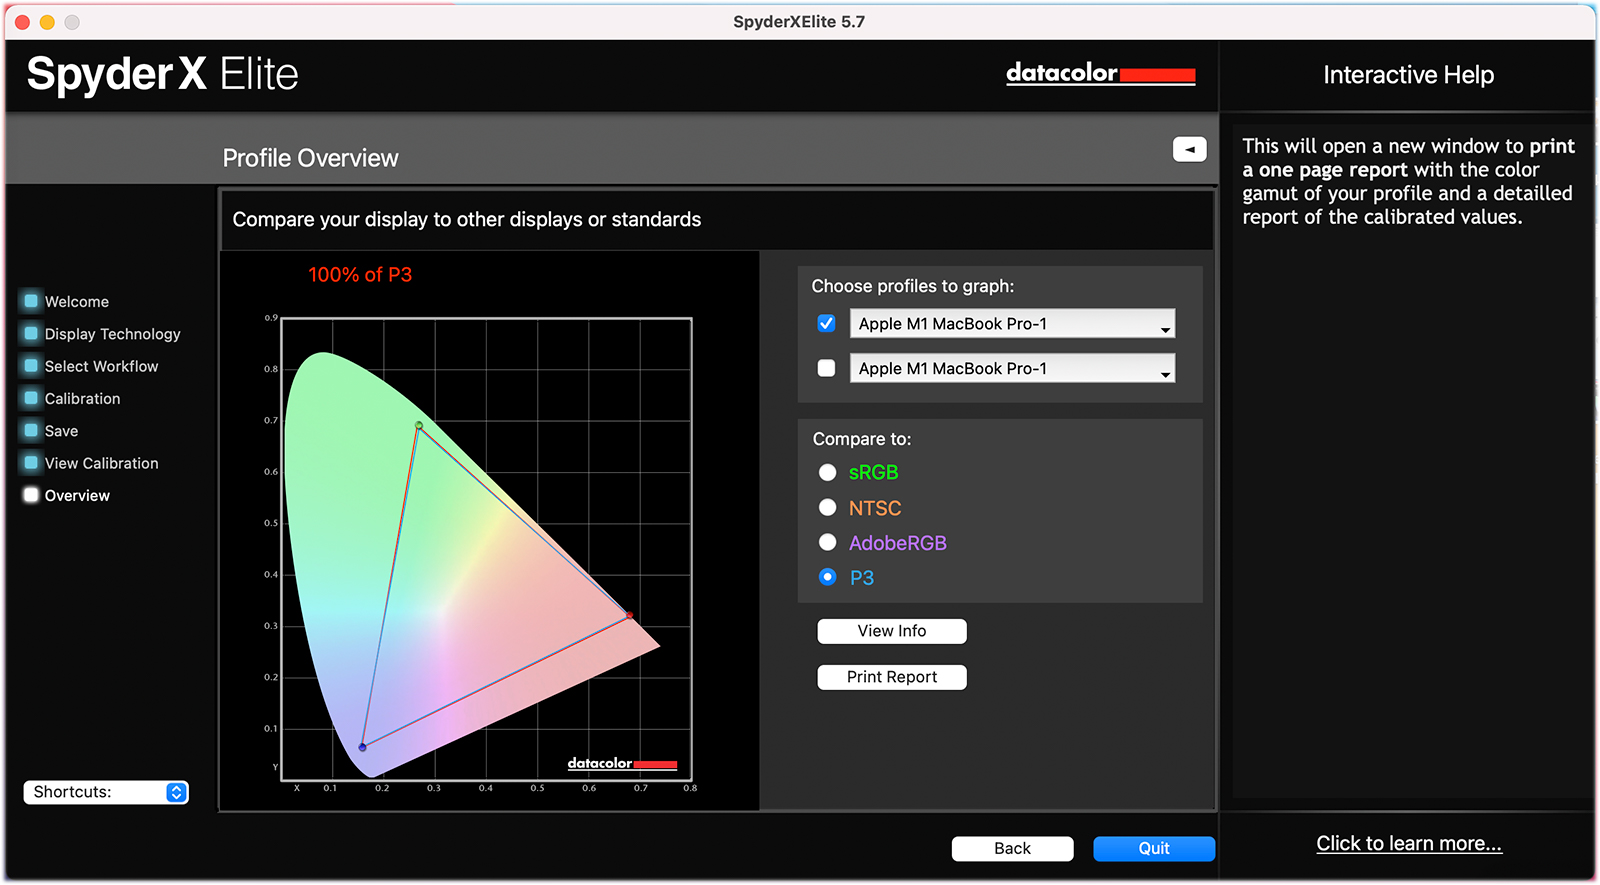Screen dimensions: 1600x885
Task: Click the Choose profiles to graph label
Action: click(913, 286)
